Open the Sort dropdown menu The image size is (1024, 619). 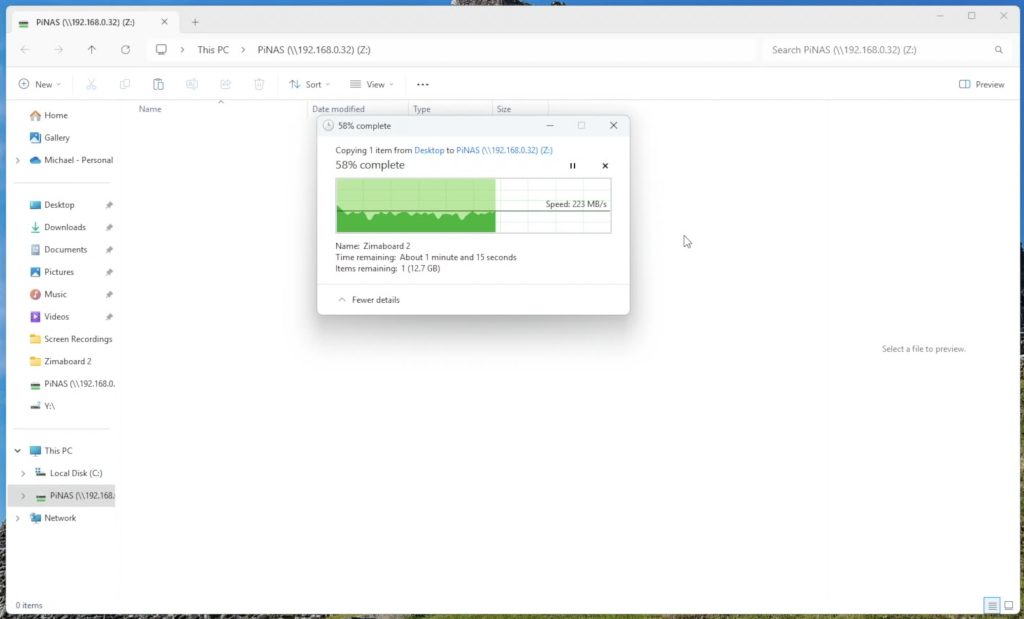(306, 85)
